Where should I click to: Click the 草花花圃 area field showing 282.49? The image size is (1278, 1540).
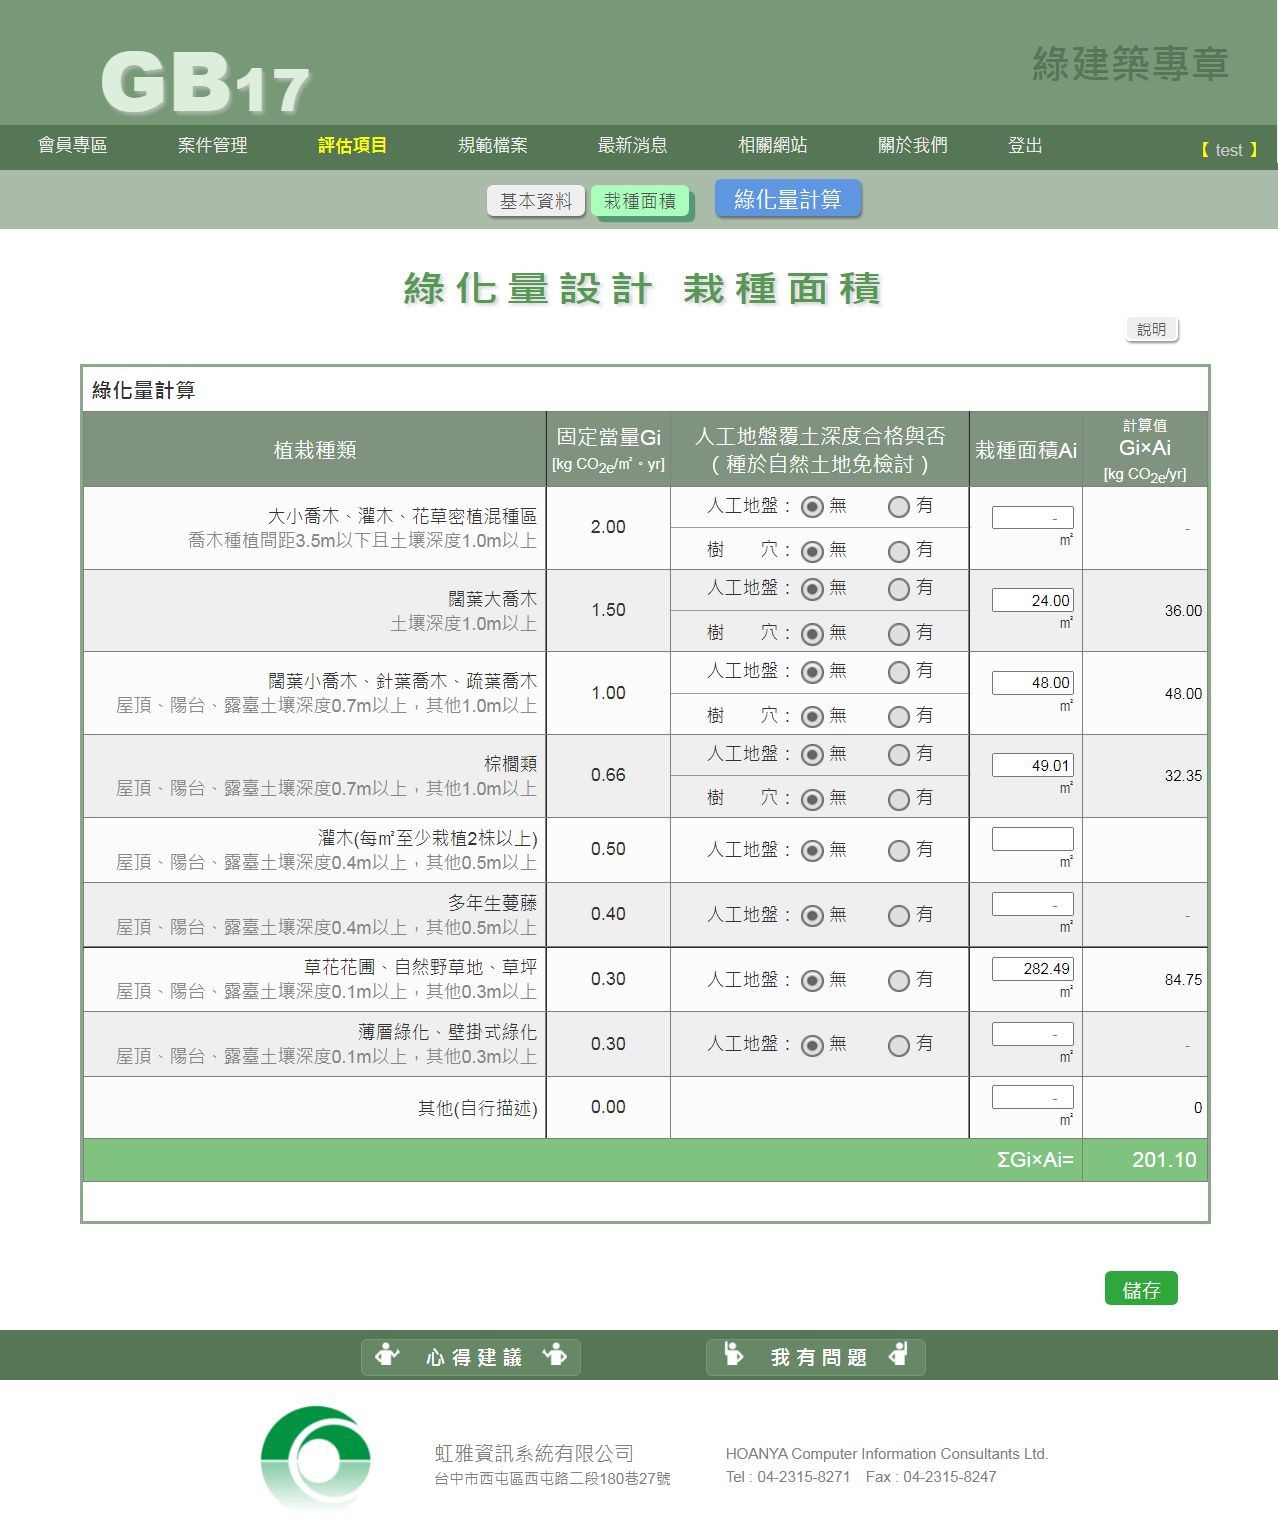point(1032,968)
